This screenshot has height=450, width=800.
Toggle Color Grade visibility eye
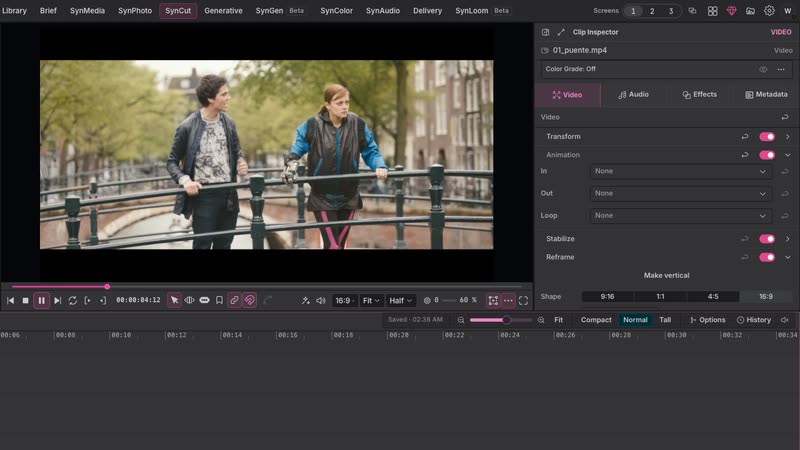pyautogui.click(x=763, y=69)
